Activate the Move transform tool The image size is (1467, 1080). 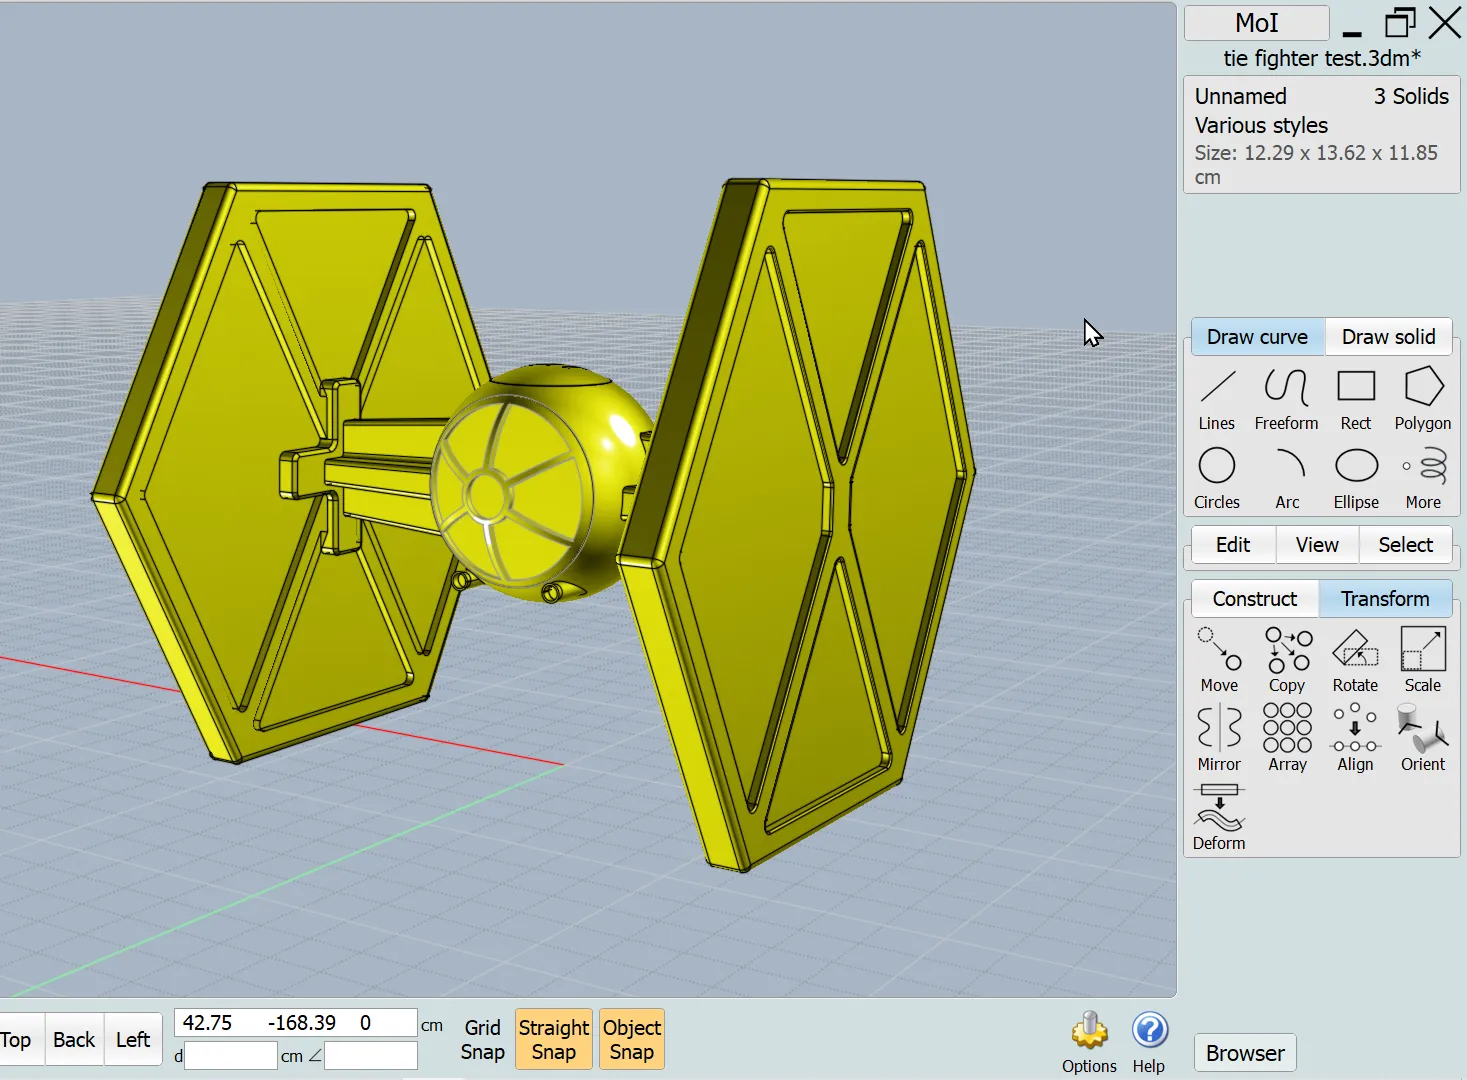(1219, 660)
